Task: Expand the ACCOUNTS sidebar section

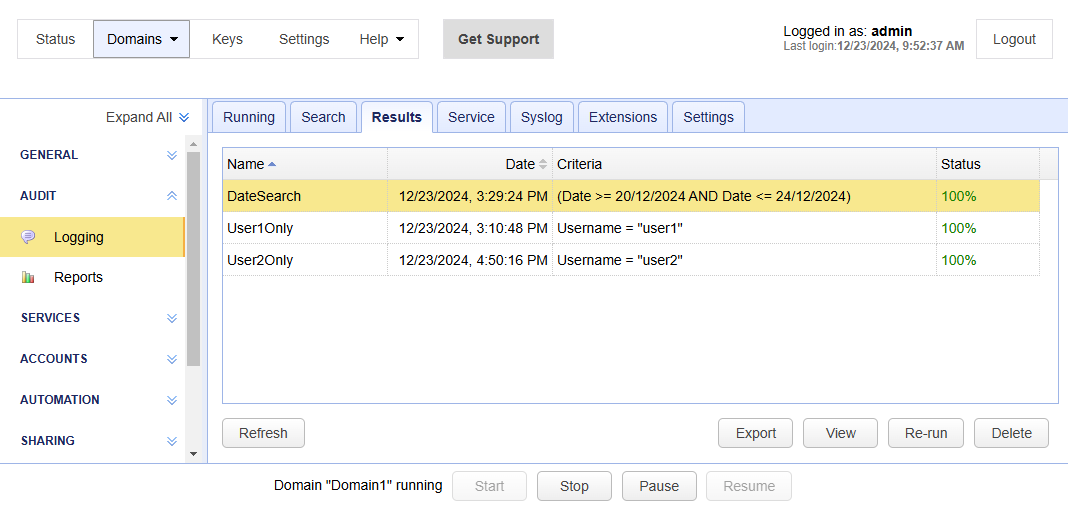Action: coord(172,359)
